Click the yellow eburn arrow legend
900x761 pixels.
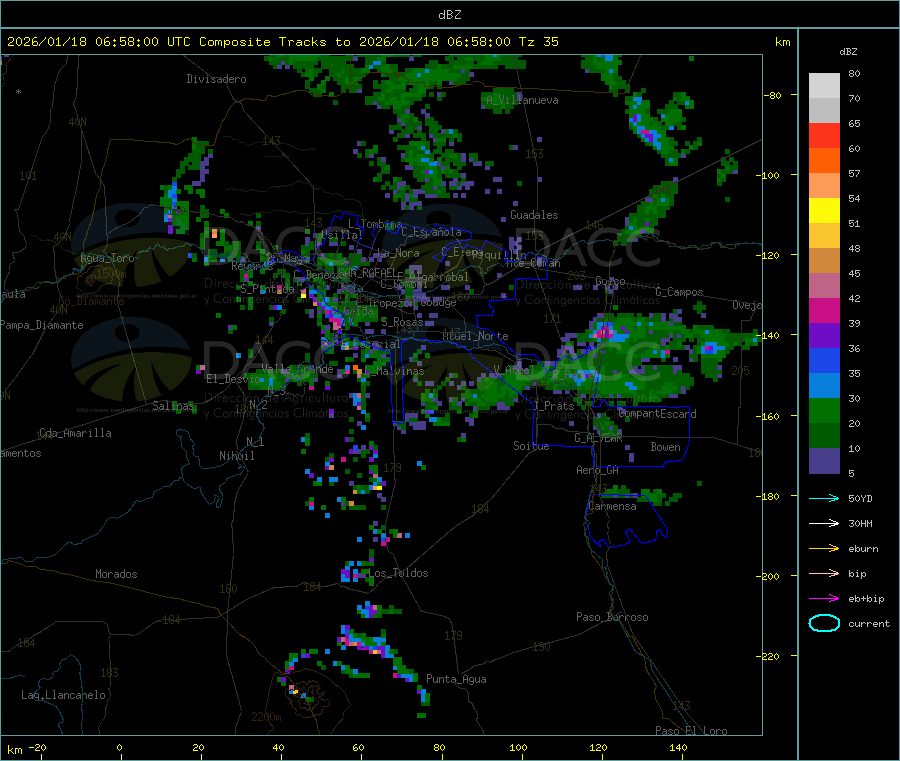(824, 548)
